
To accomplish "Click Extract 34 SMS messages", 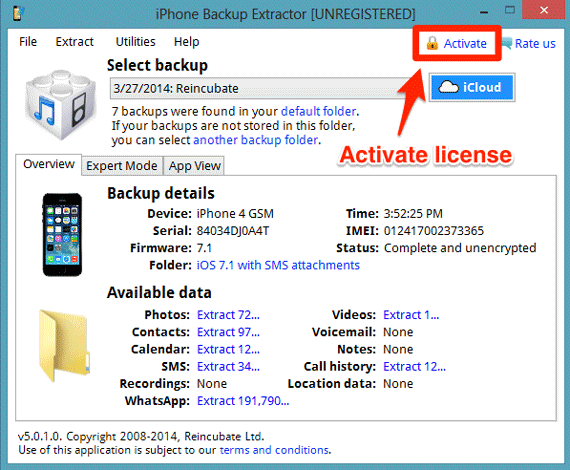I will [228, 366].
